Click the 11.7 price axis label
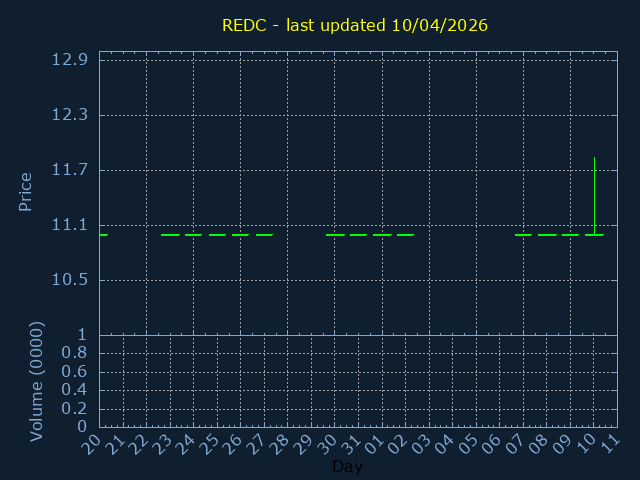This screenshot has width=640, height=480. pos(69,169)
